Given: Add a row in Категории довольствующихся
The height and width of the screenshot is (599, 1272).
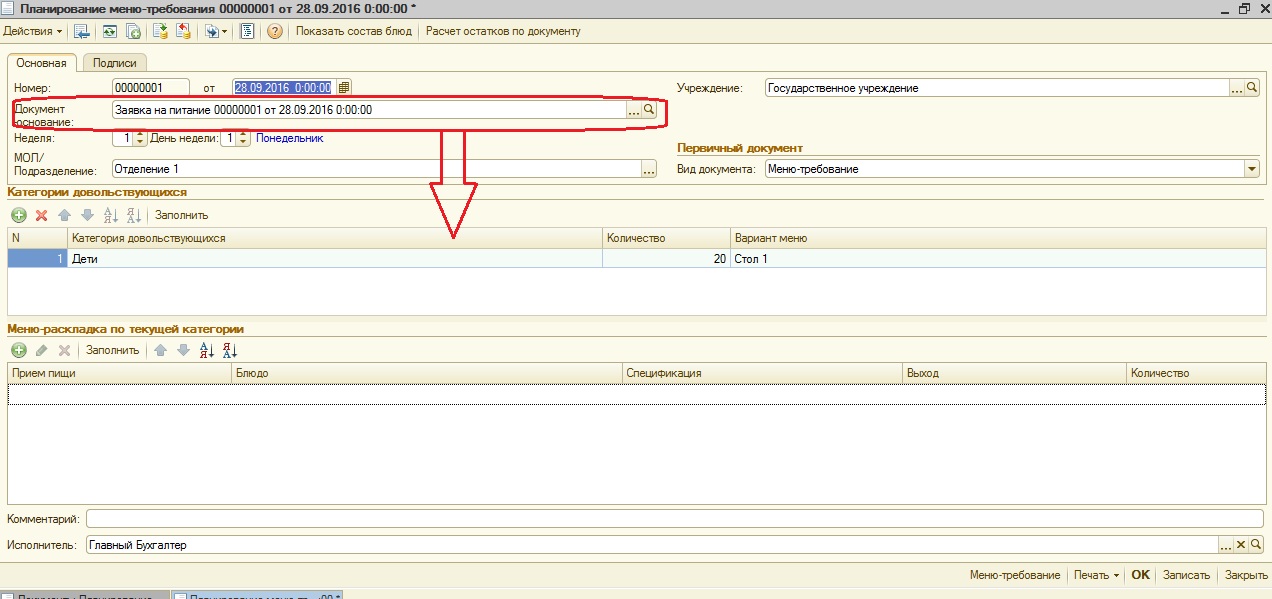Looking at the screenshot, I should [19, 215].
